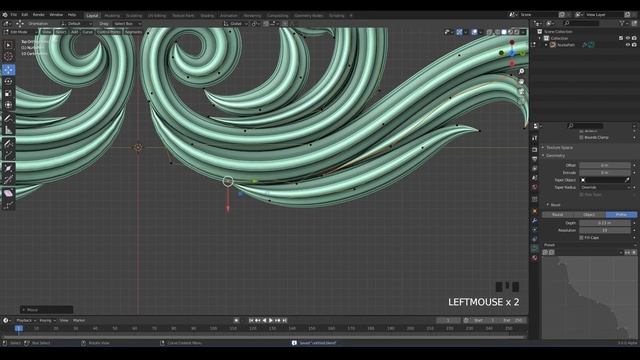The height and width of the screenshot is (360, 640).
Task: Switch to the Modeling workspace tab
Action: click(x=112, y=16)
